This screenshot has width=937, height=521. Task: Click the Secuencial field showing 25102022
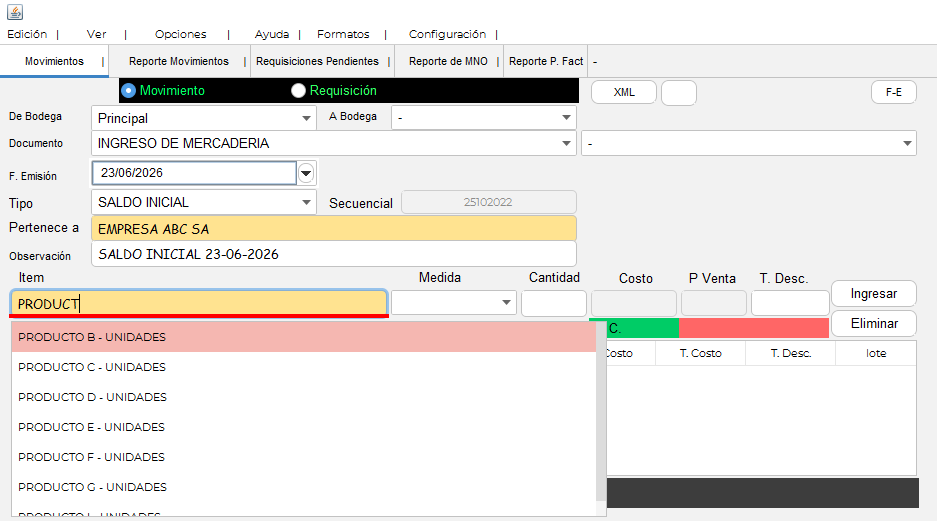(x=488, y=202)
